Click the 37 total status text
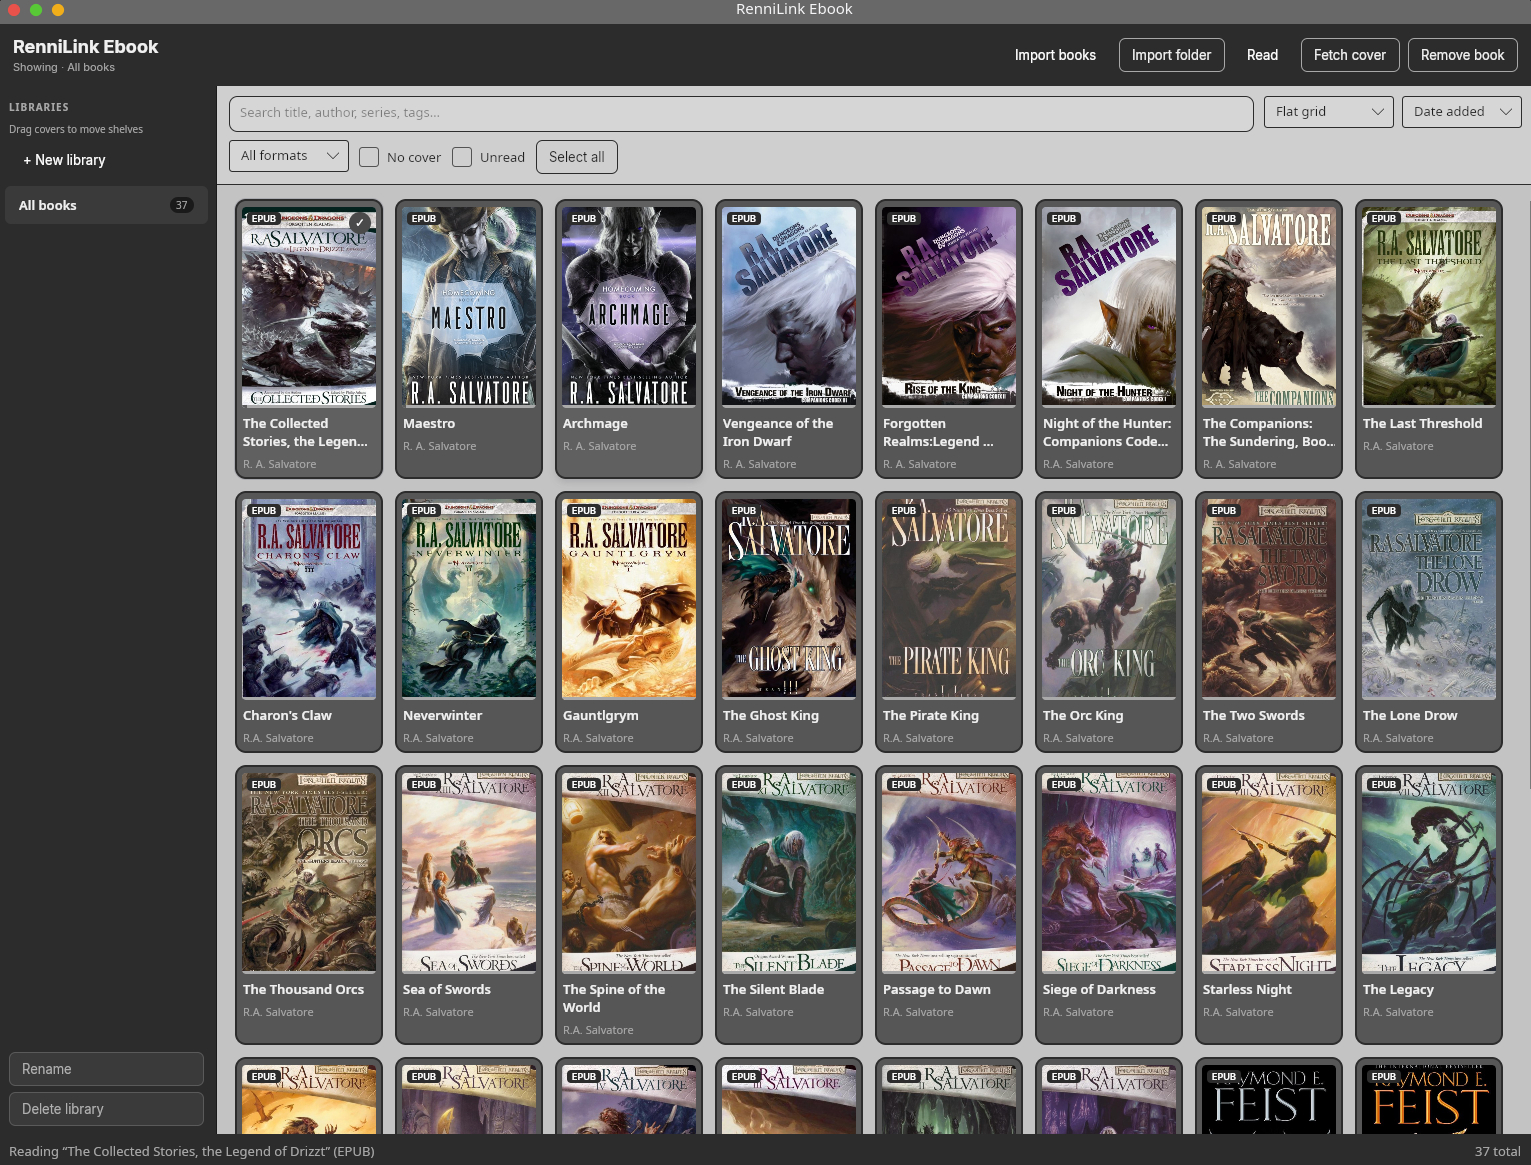Image resolution: width=1531 pixels, height=1165 pixels. point(1497,1151)
